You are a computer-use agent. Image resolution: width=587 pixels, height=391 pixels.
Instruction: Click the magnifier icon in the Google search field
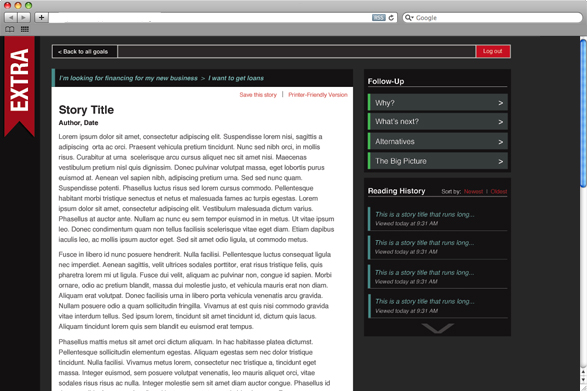coord(408,18)
